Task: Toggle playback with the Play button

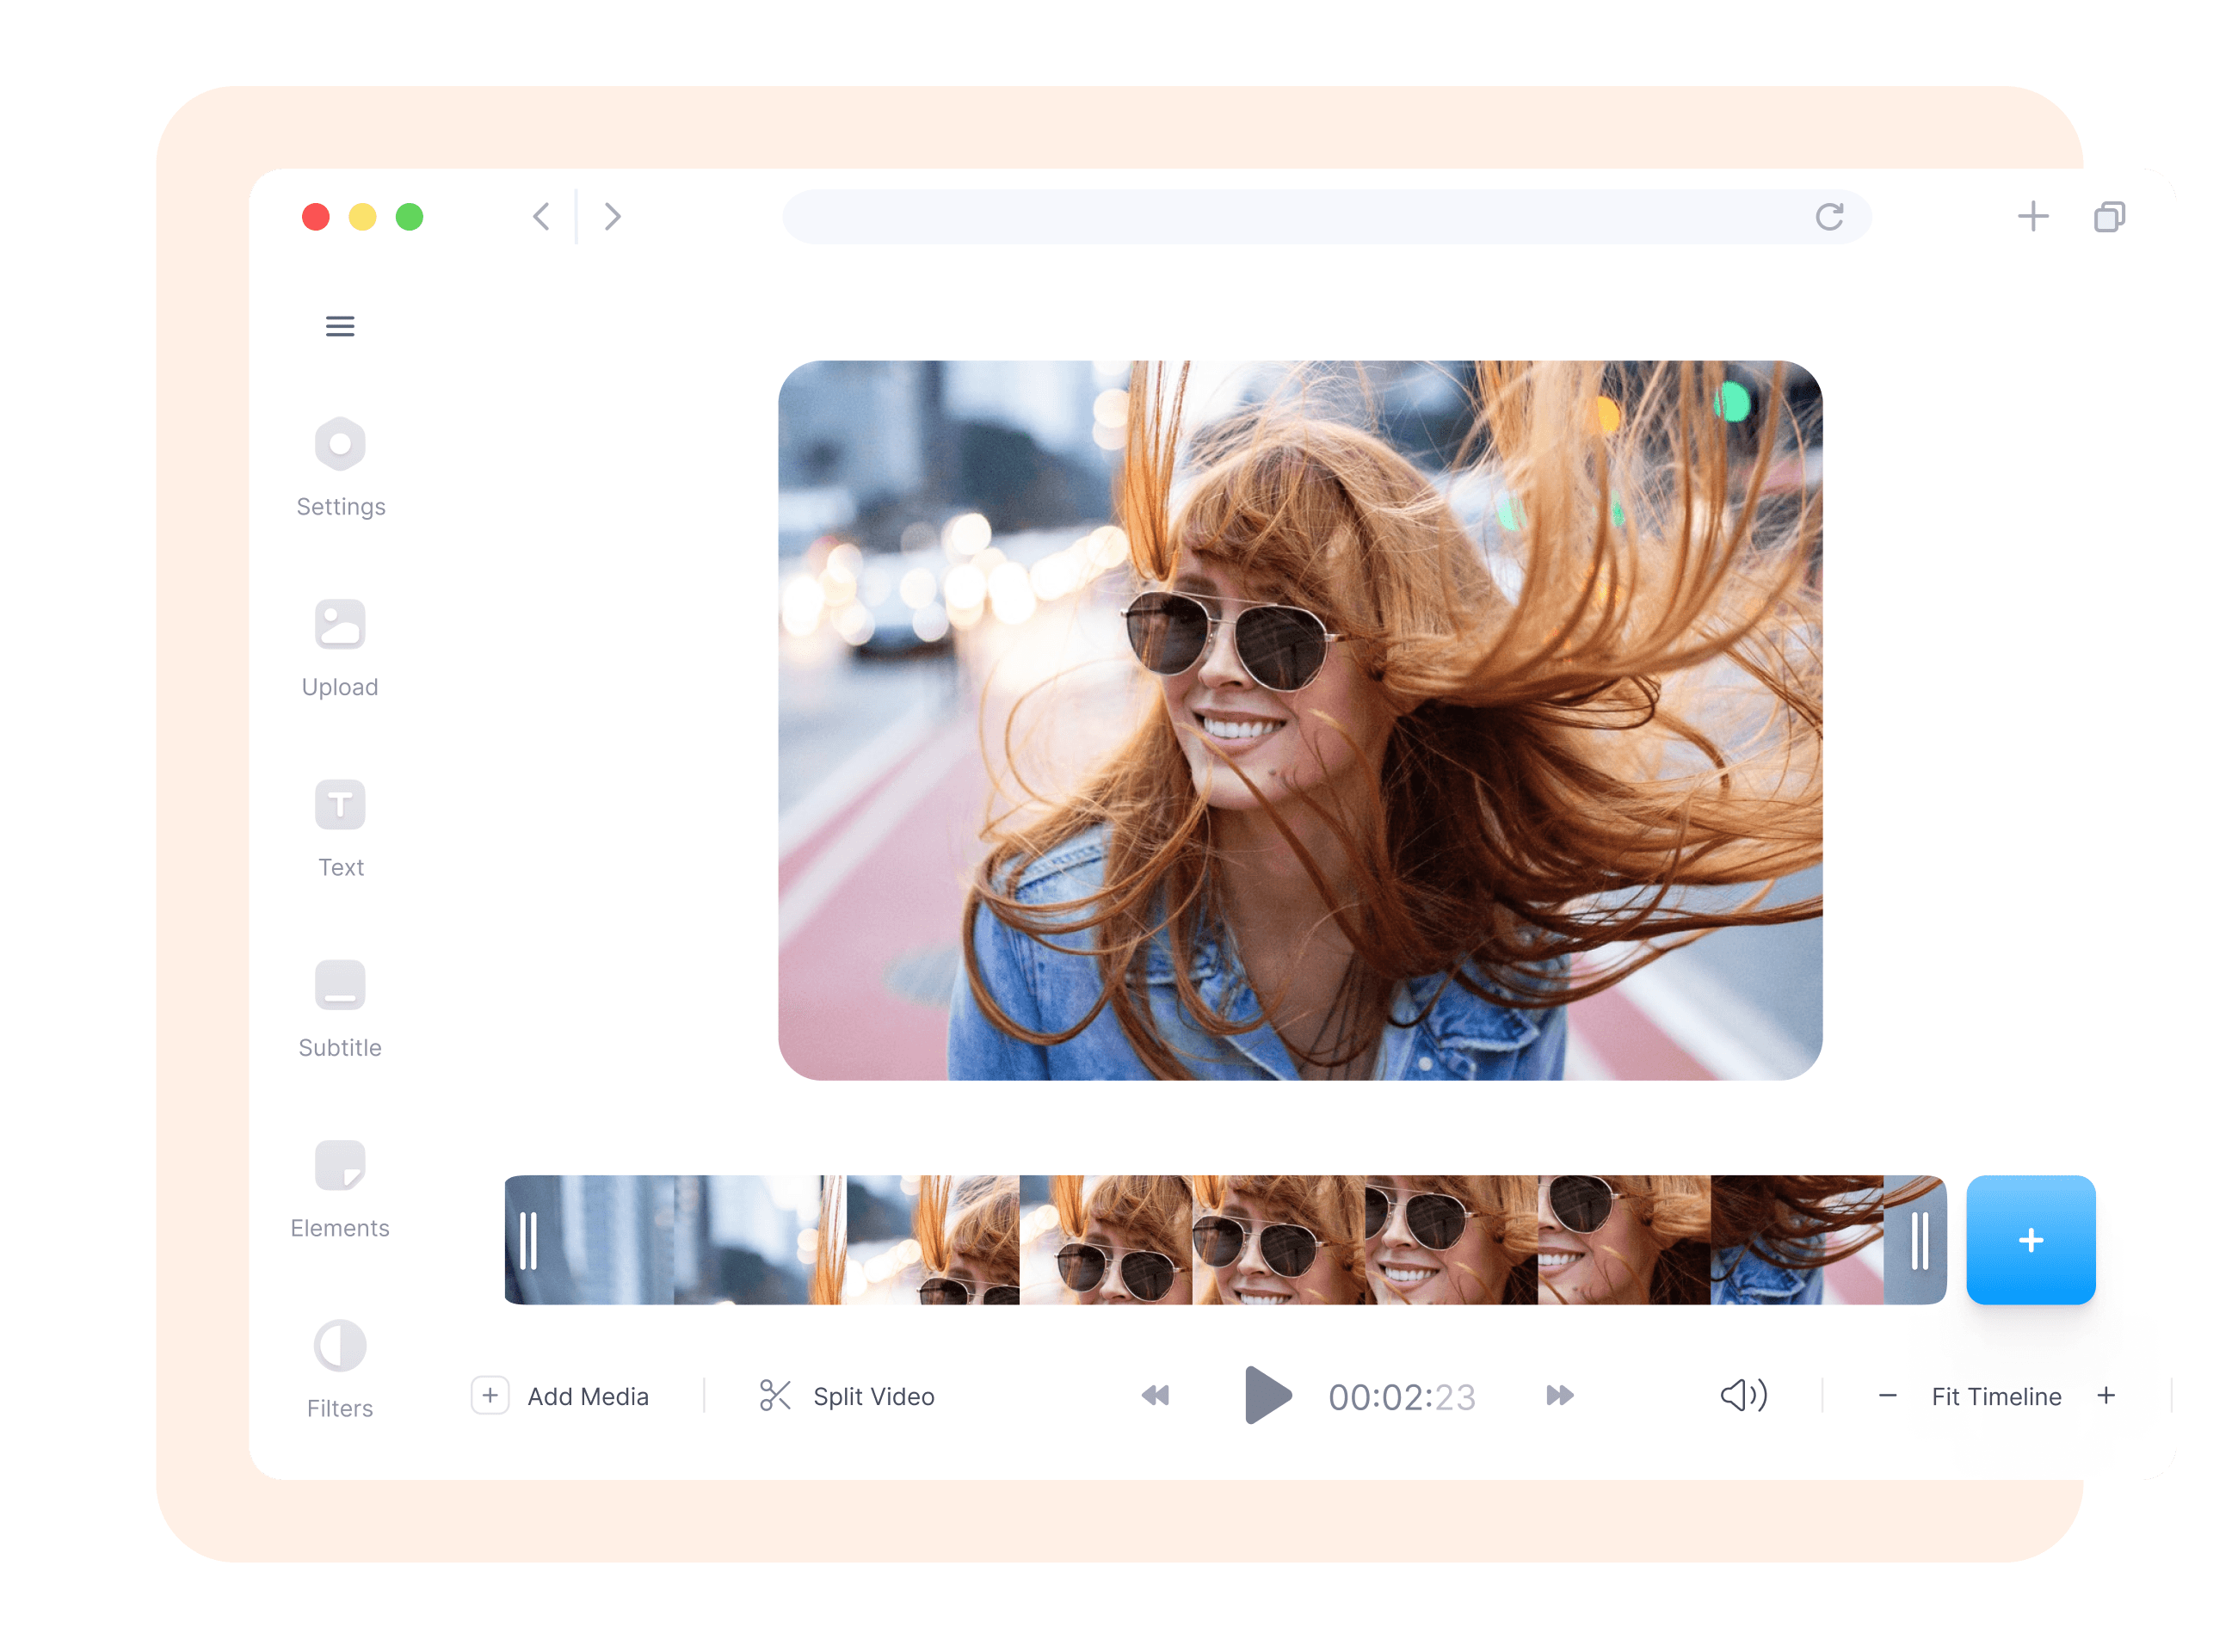Action: pyautogui.click(x=1266, y=1396)
